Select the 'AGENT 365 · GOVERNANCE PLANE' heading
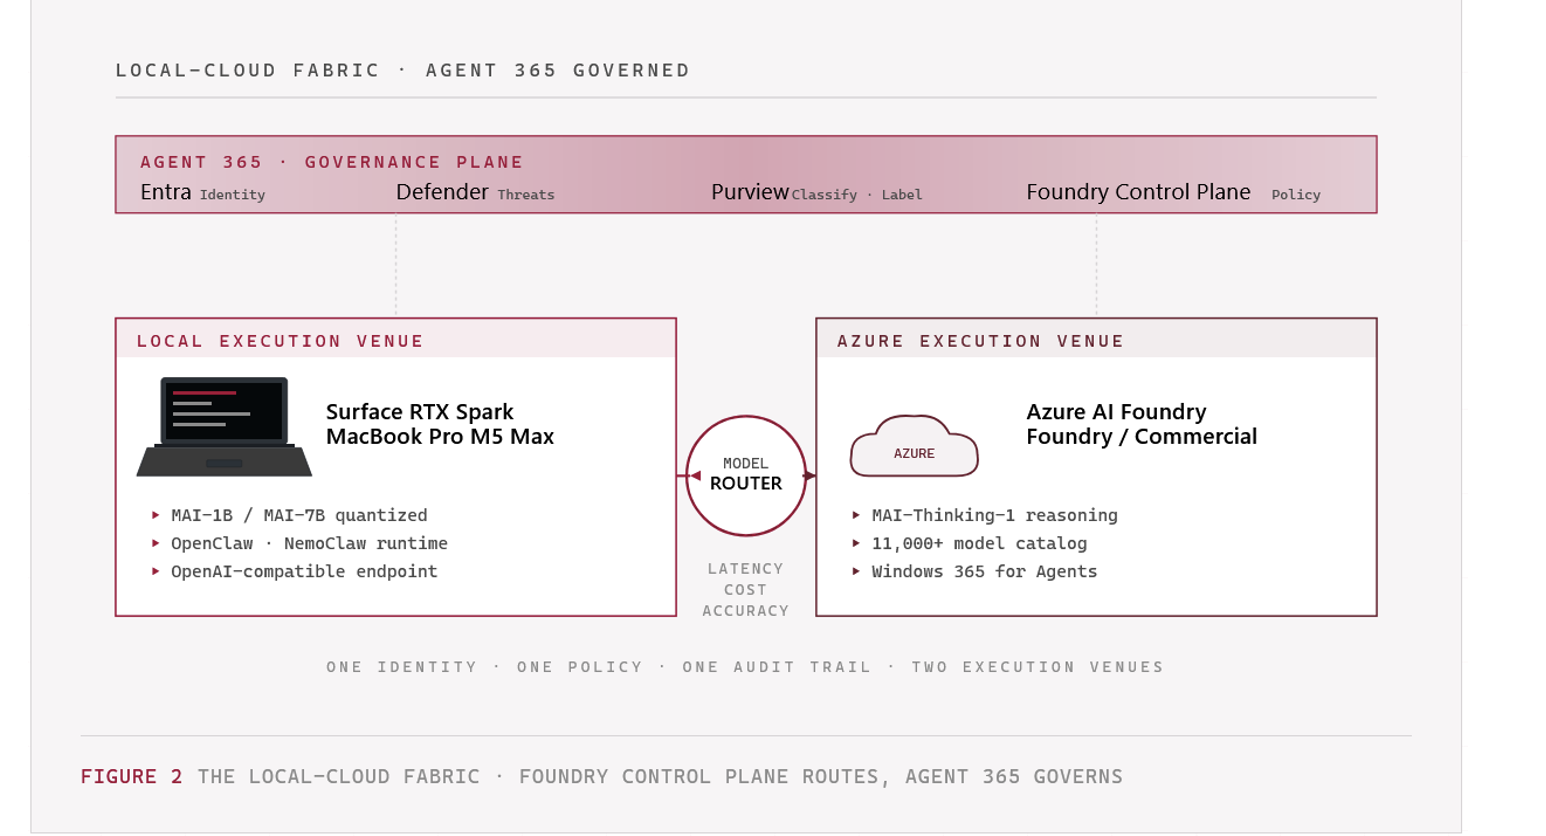 click(332, 162)
